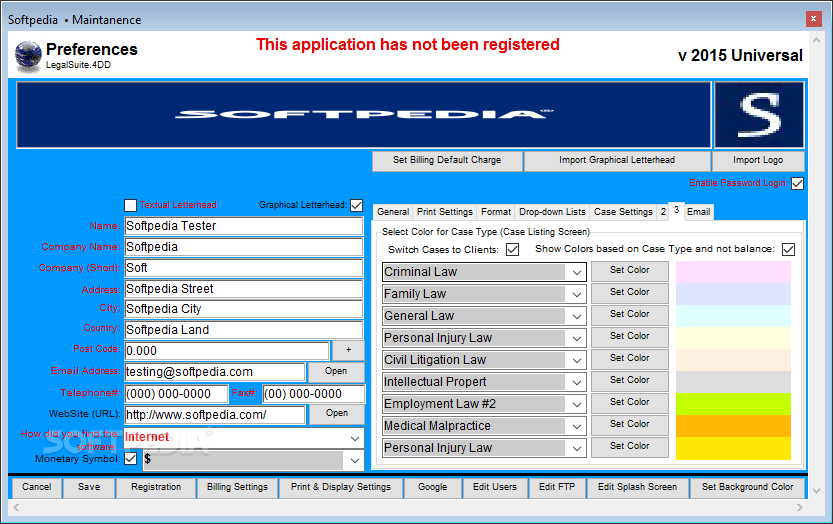Open the Drop-down Lists tab

click(552, 212)
